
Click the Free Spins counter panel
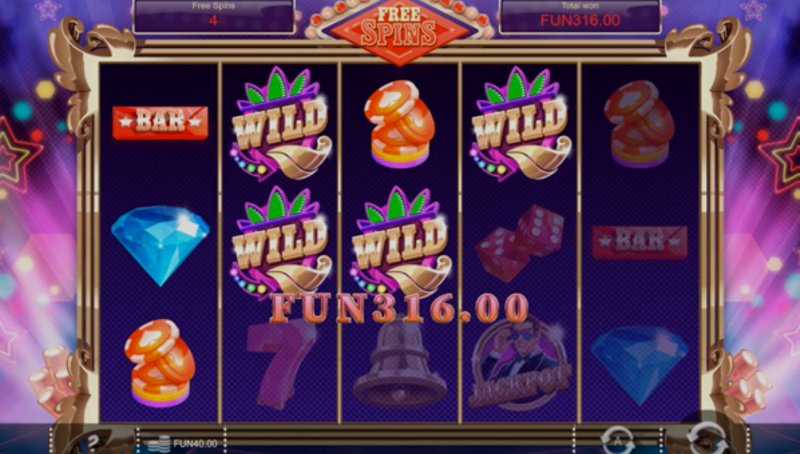[x=213, y=16]
